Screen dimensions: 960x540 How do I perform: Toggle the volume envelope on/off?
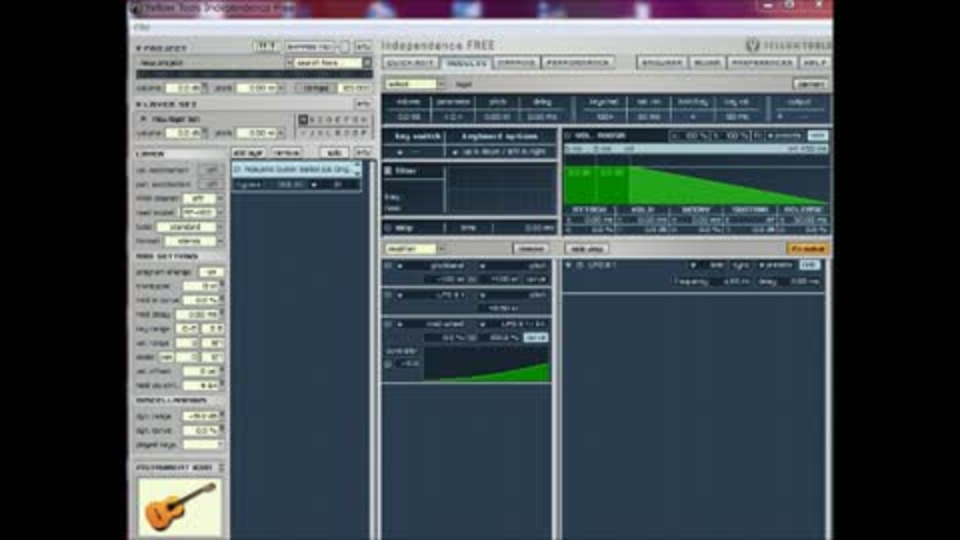click(568, 135)
